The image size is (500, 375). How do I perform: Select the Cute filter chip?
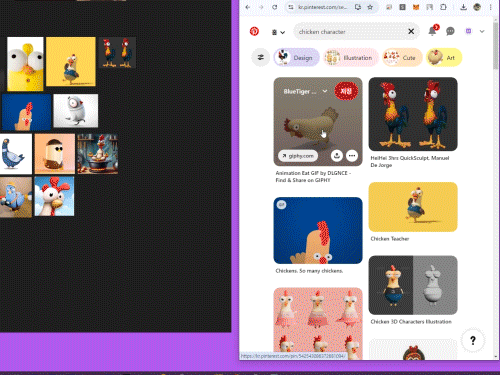[x=402, y=57]
